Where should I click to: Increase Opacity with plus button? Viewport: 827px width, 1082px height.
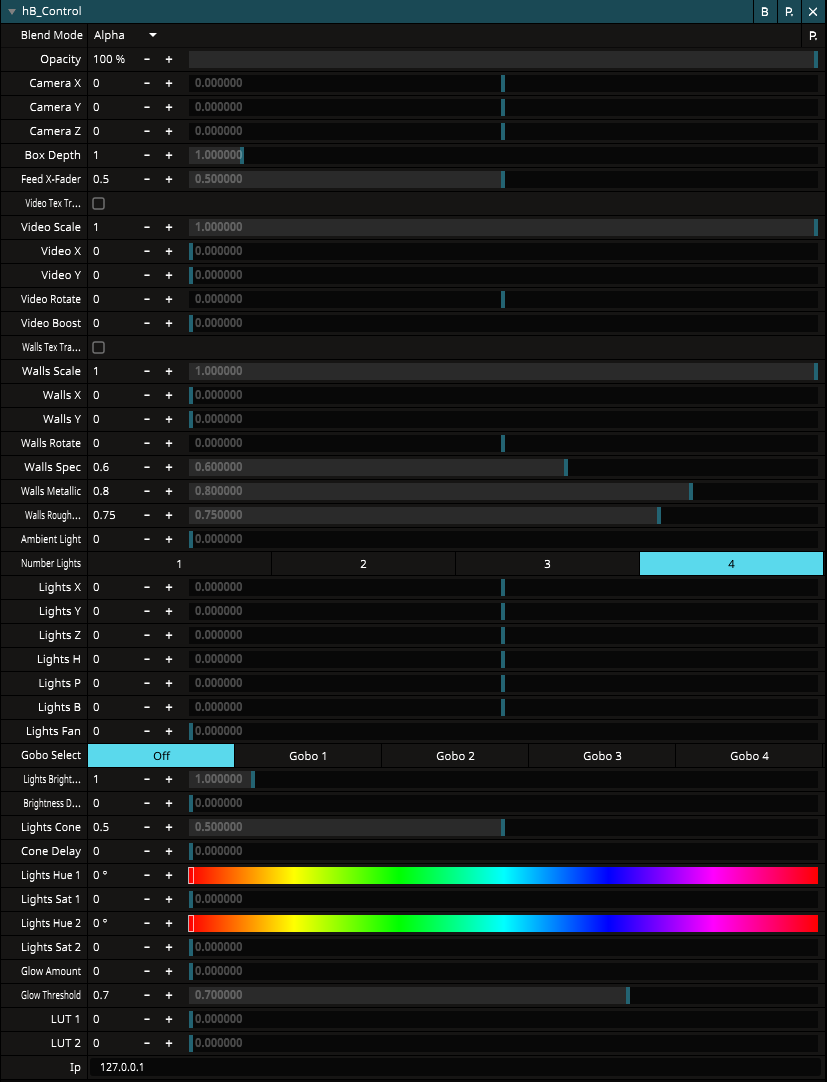click(x=168, y=59)
